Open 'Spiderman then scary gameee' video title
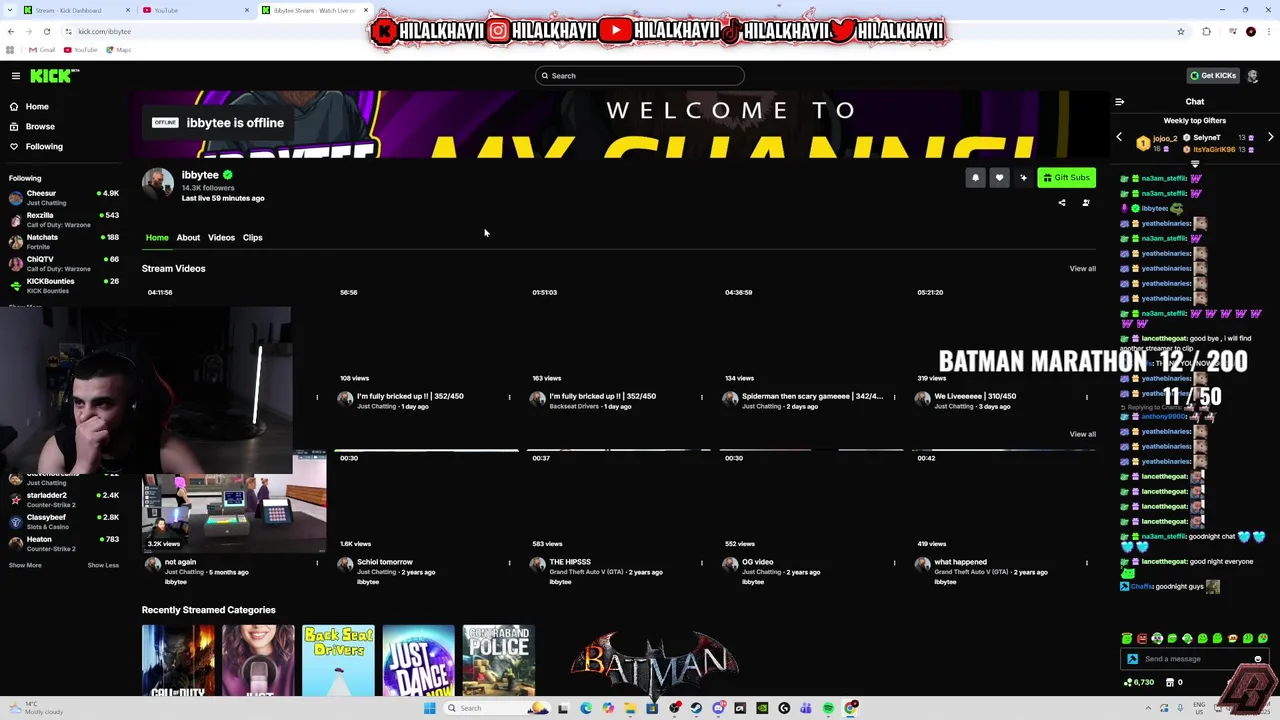The height and width of the screenshot is (720, 1280). (812, 396)
